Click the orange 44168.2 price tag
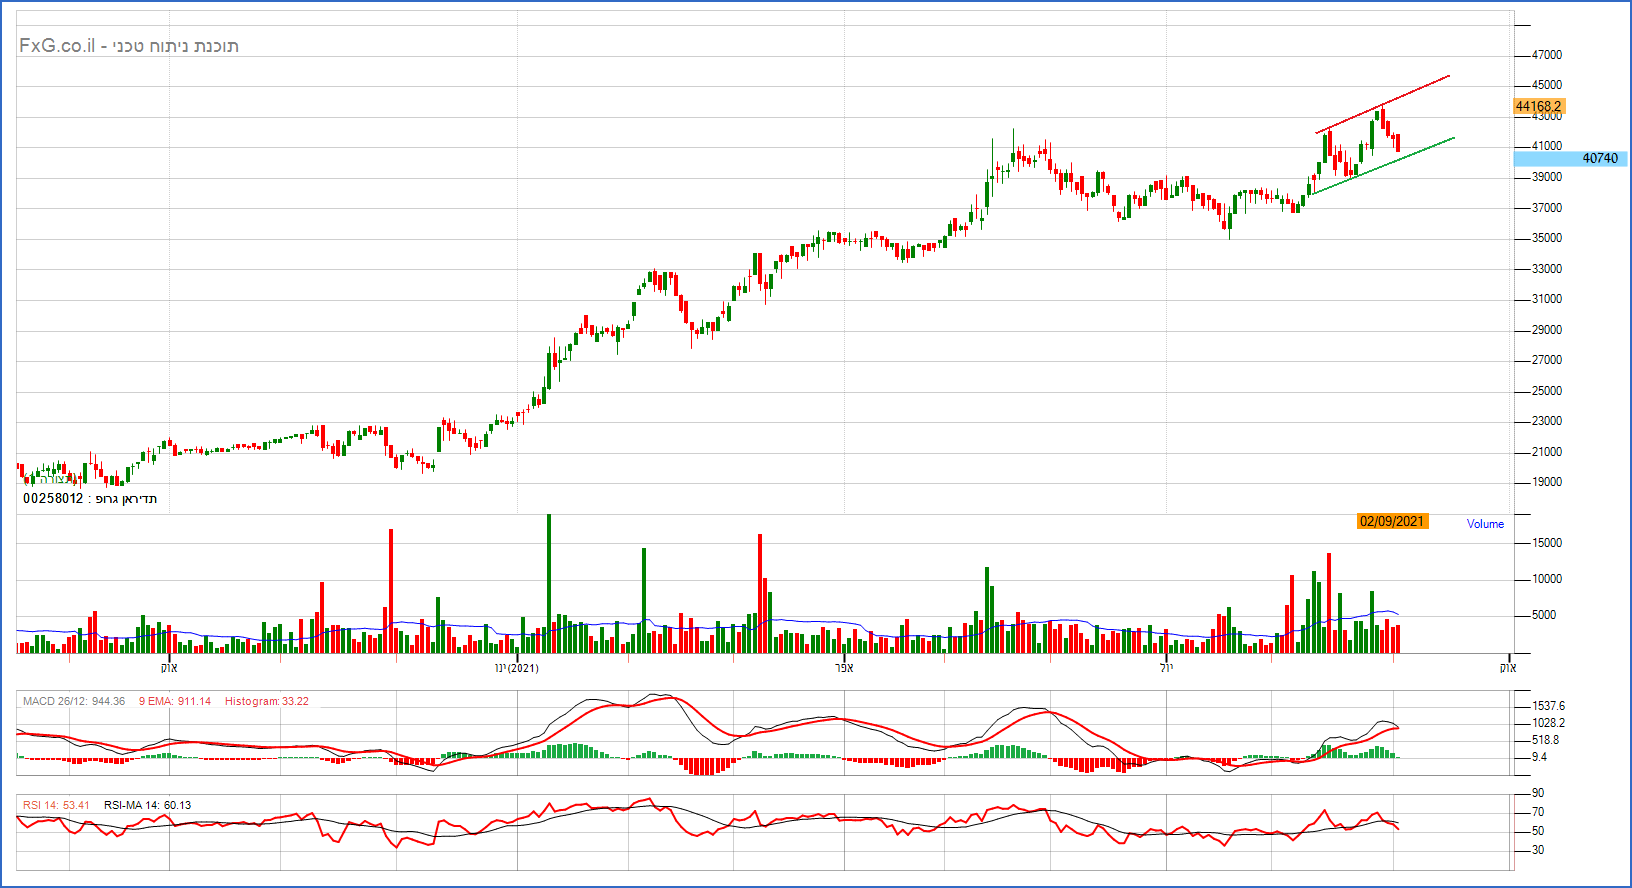The width and height of the screenshot is (1632, 888). [x=1538, y=106]
